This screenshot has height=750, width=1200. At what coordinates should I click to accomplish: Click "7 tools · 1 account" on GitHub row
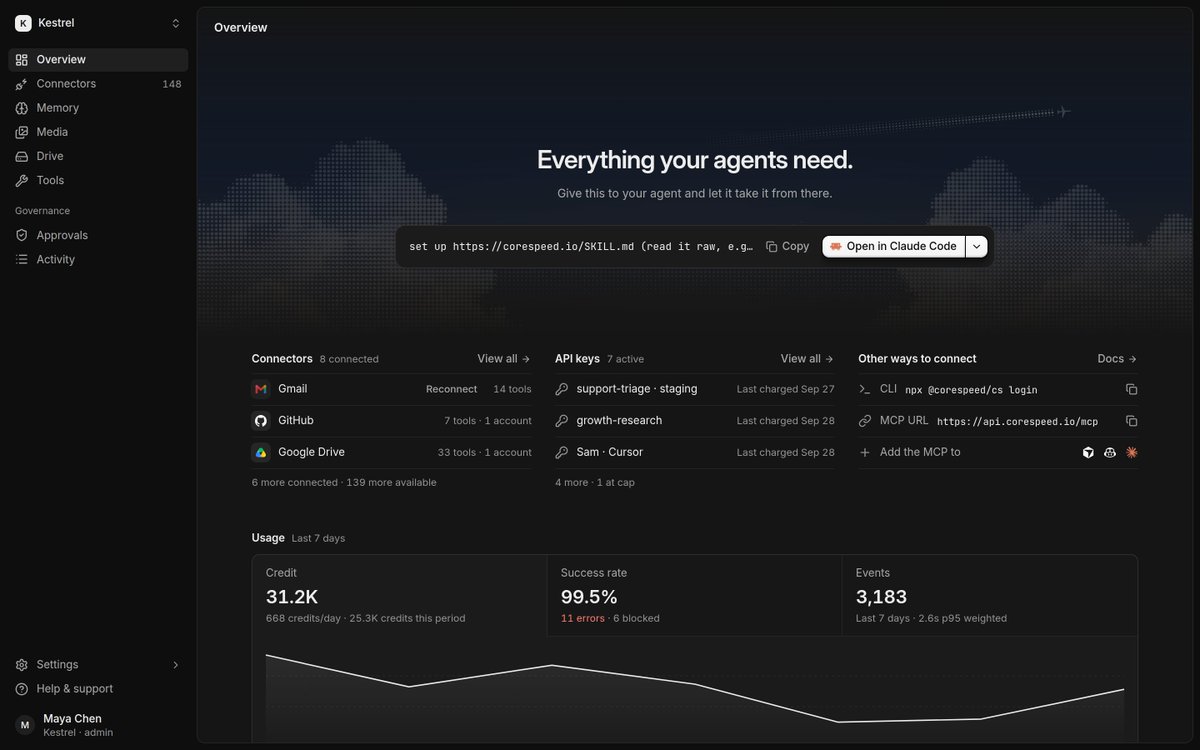tap(488, 421)
